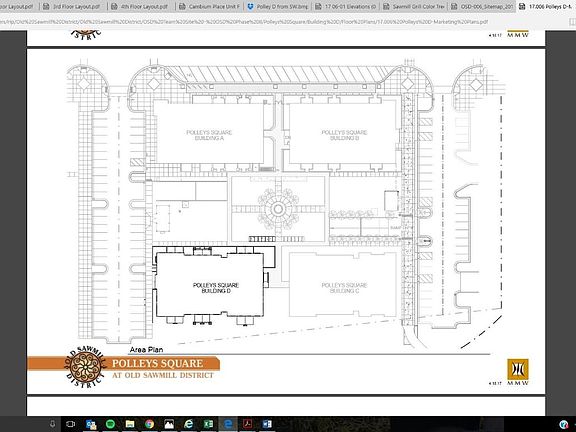Click the MMW logo text at page top
The width and height of the screenshot is (576, 432).
(518, 35)
